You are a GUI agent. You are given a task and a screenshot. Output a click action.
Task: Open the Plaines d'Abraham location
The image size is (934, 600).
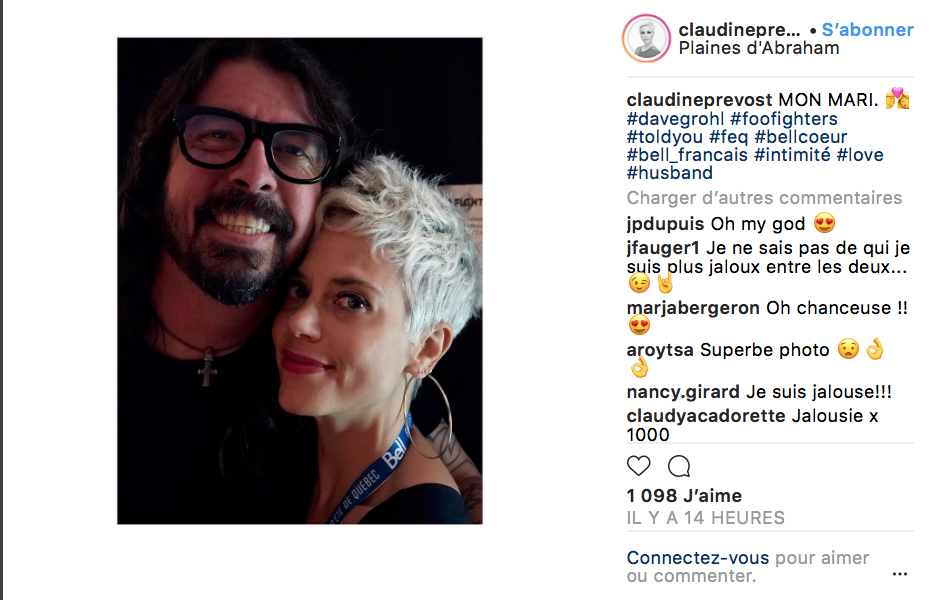759,48
